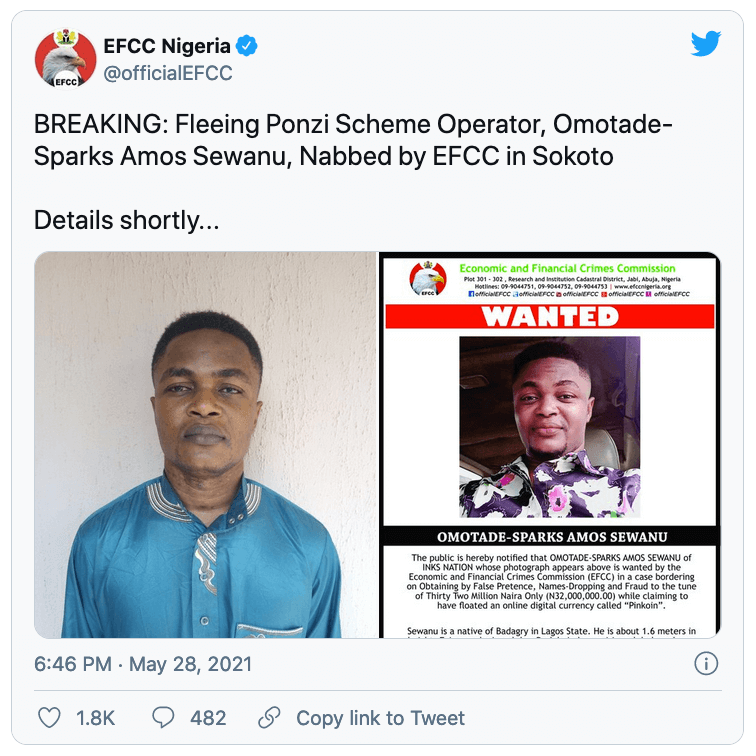This screenshot has width=756, height=756.
Task: Click the Twitter bird logo
Action: (x=705, y=45)
